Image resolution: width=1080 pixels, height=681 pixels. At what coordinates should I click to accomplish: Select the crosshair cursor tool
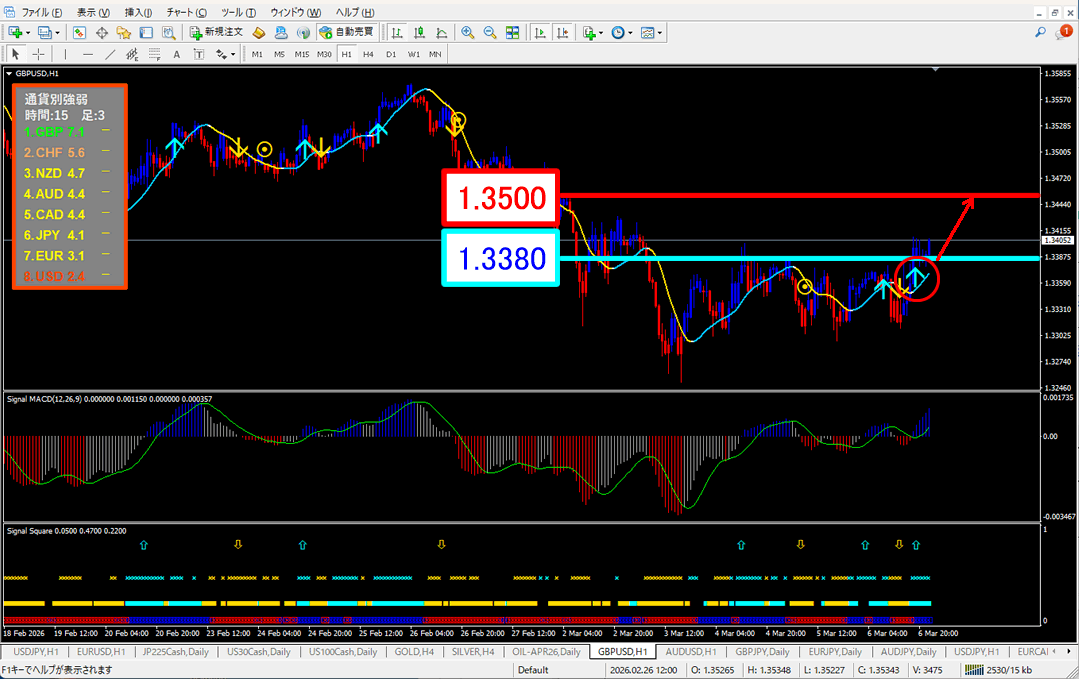point(38,54)
